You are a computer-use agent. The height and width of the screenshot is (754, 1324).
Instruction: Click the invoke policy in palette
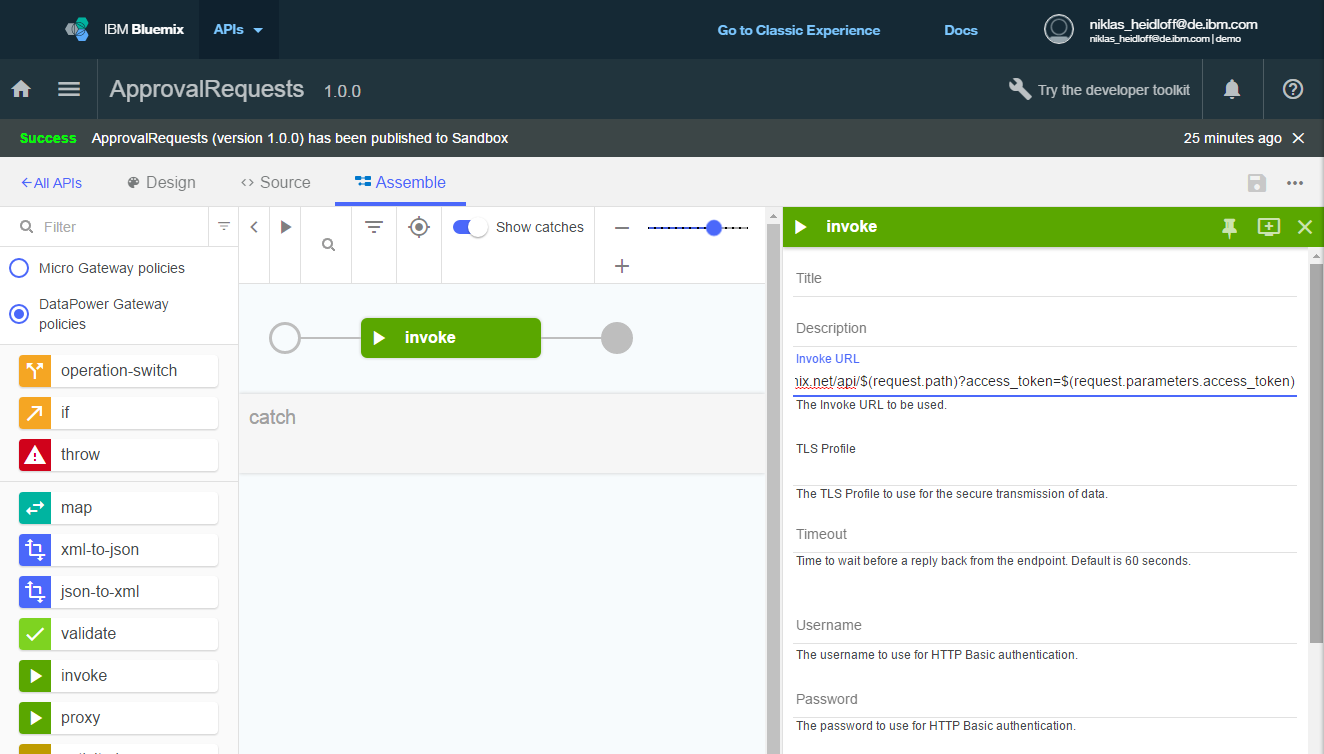(118, 676)
